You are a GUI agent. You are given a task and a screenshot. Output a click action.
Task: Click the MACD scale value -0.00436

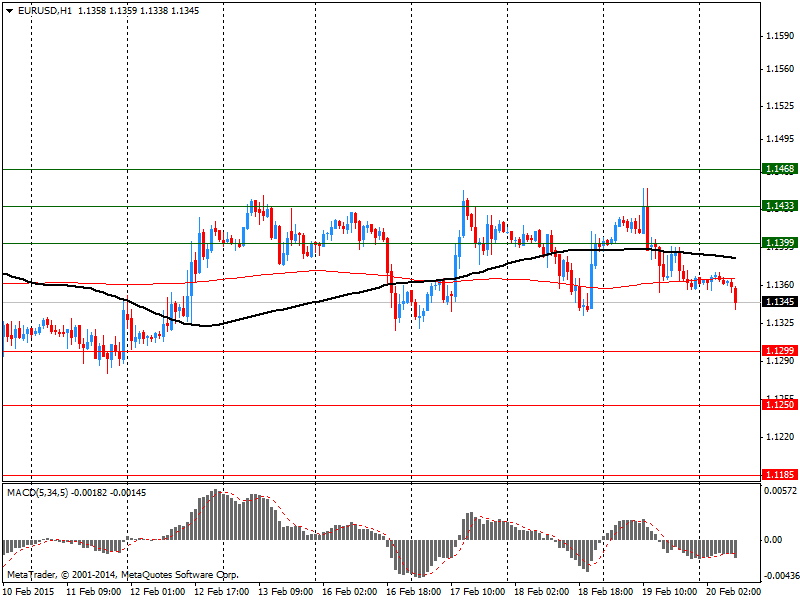780,576
